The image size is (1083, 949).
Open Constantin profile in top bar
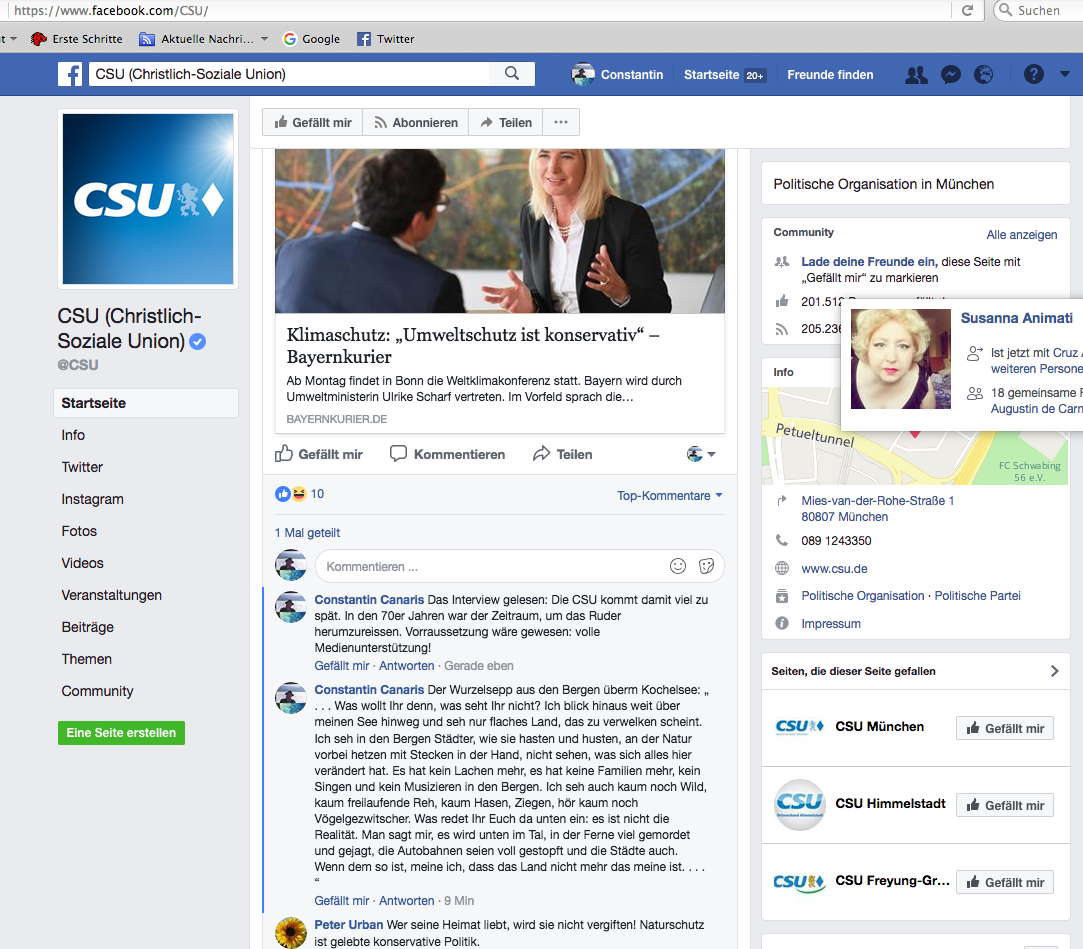[617, 75]
